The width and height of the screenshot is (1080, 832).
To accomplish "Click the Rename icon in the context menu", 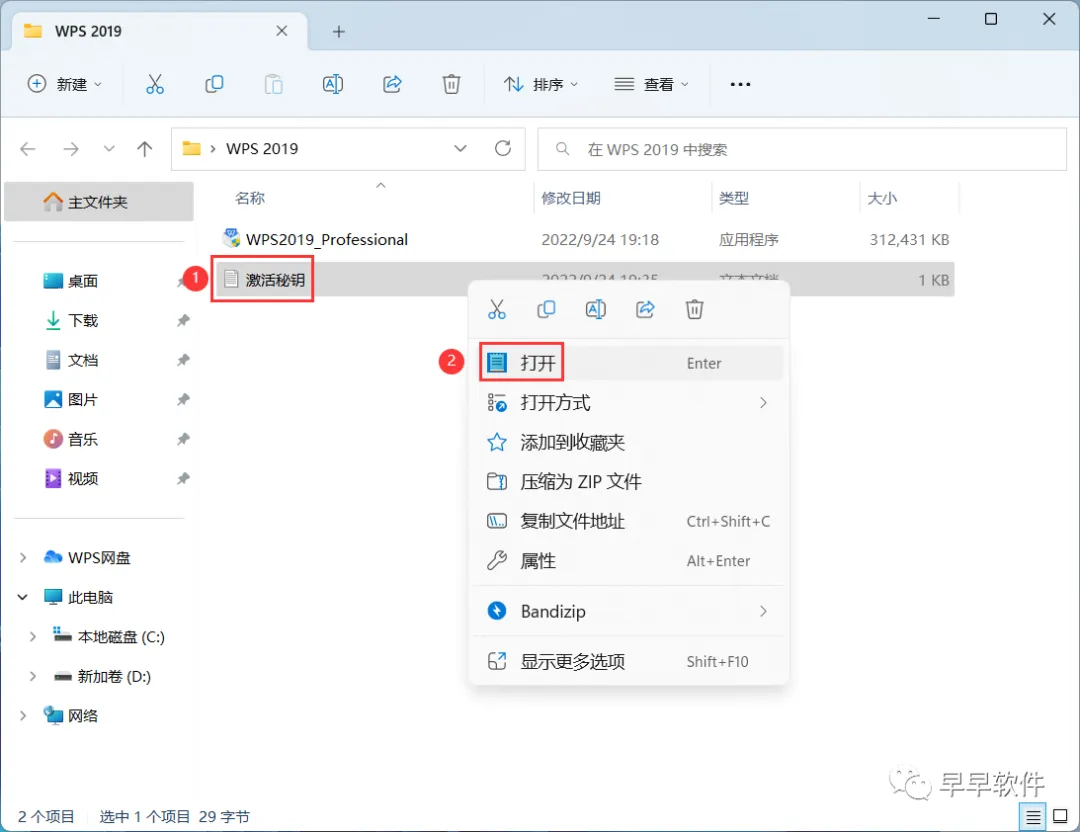I will click(x=596, y=309).
